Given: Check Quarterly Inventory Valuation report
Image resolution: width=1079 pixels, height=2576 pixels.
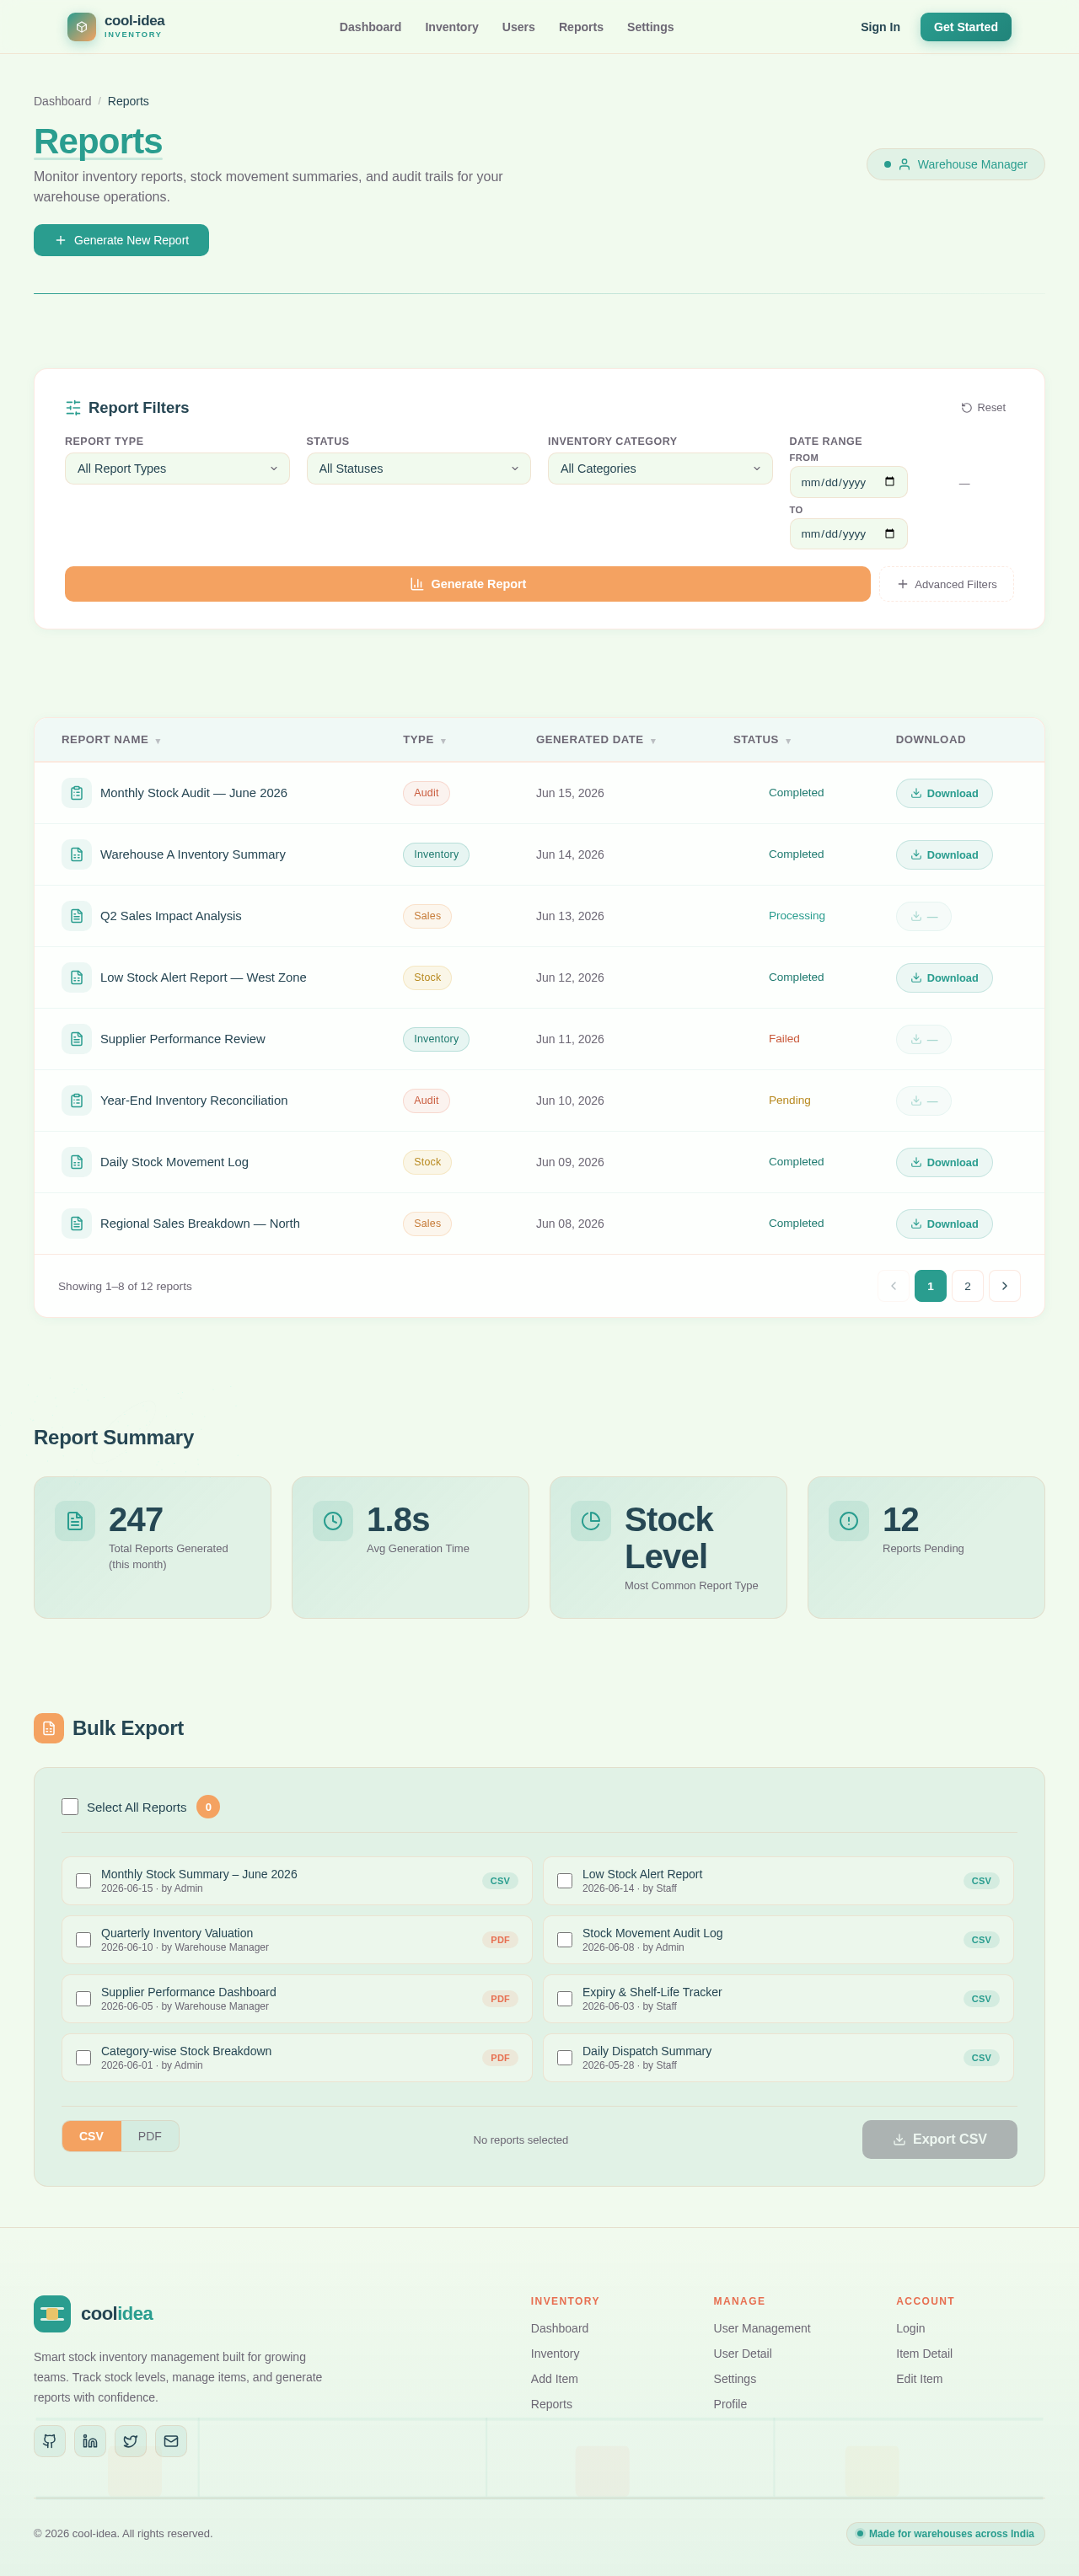Looking at the screenshot, I should click(x=84, y=1940).
